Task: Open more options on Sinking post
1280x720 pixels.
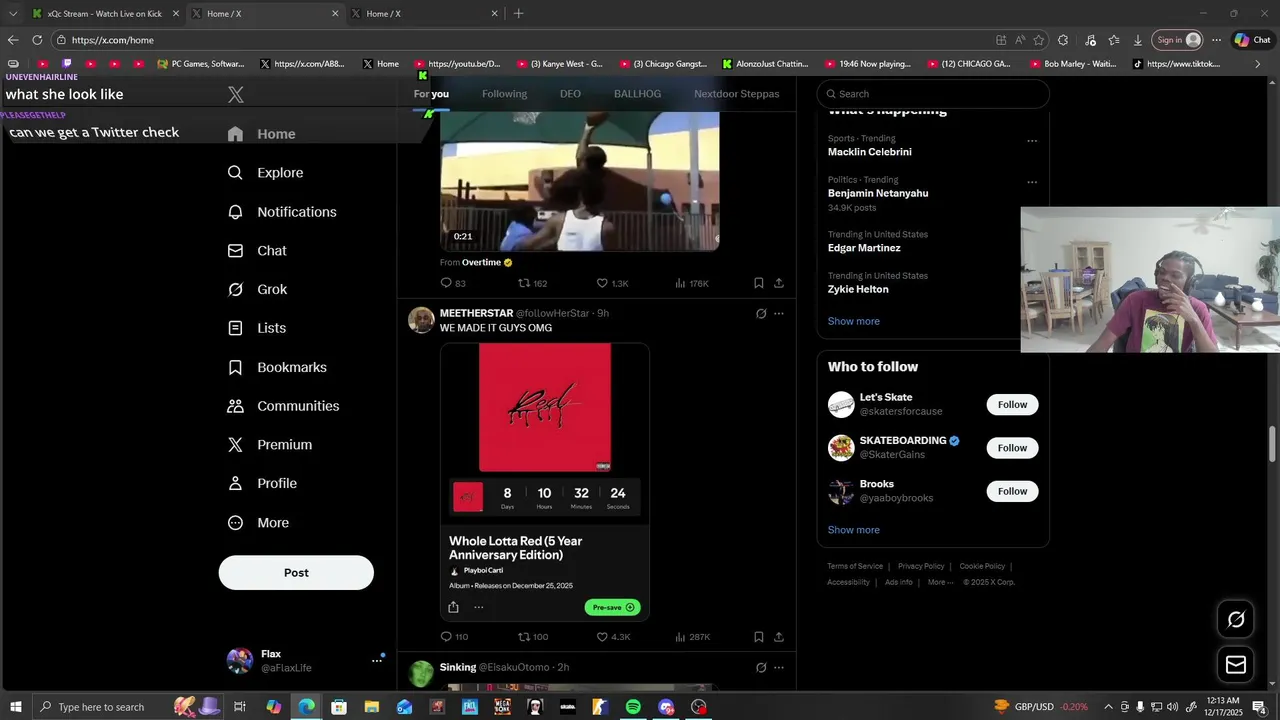Action: 779,668
